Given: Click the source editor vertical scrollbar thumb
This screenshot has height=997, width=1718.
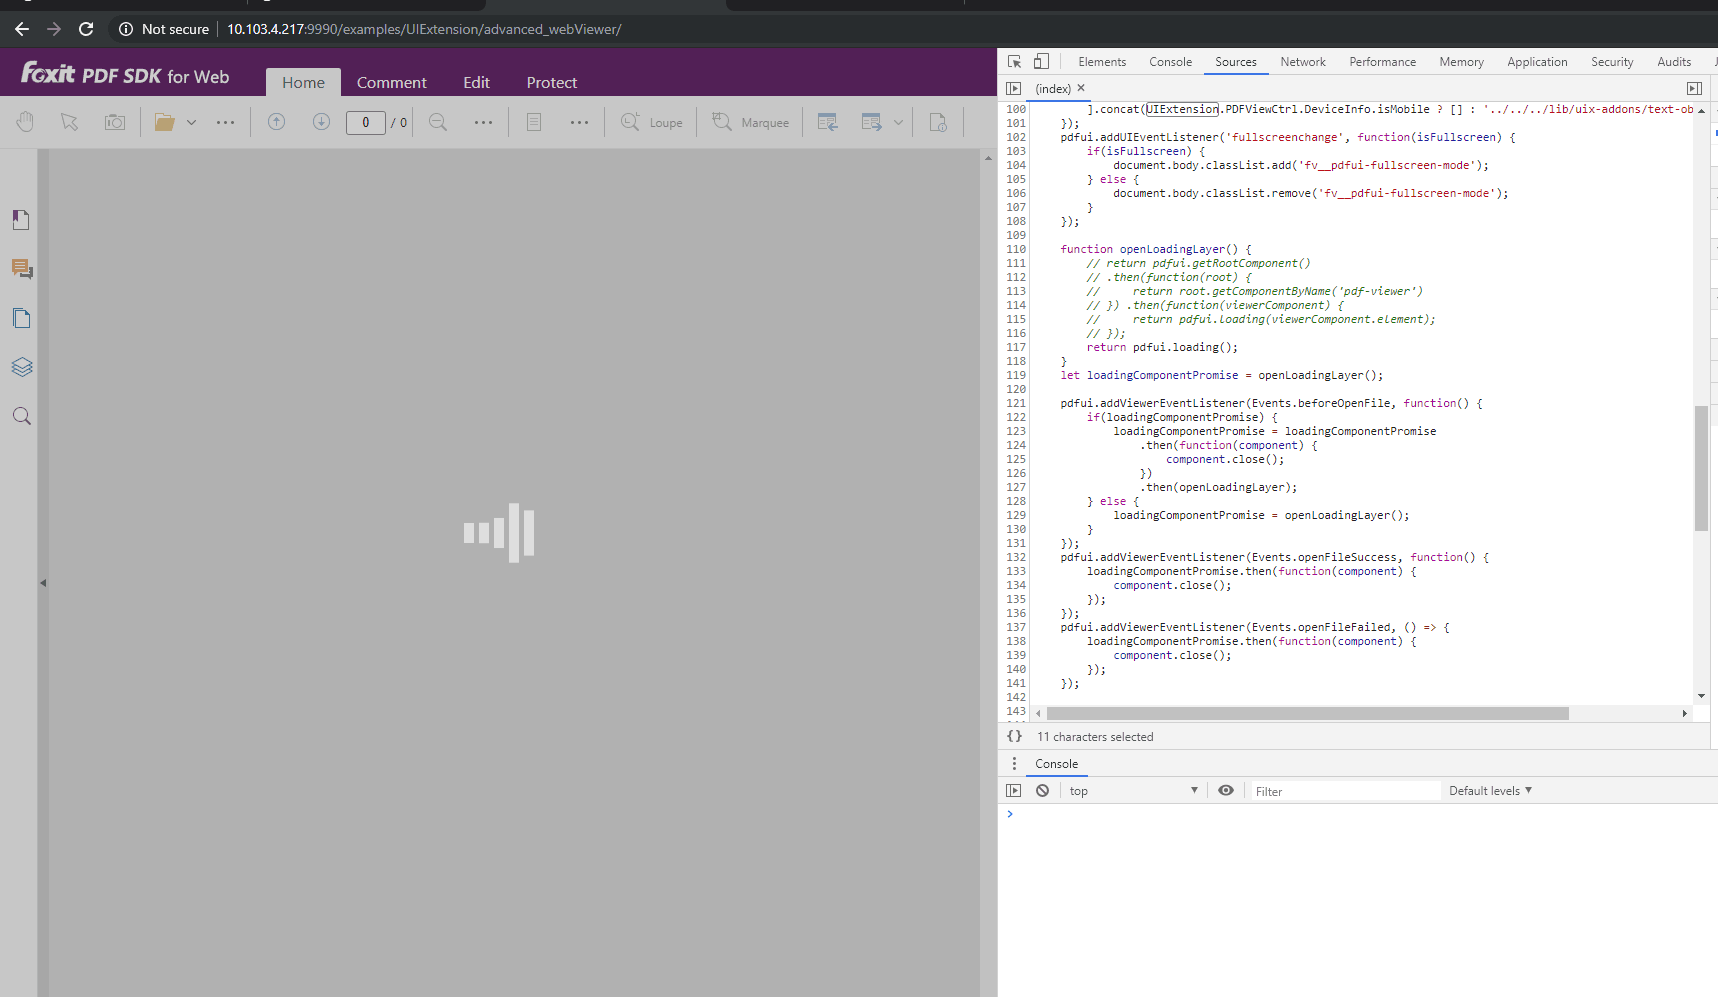Looking at the screenshot, I should (1701, 468).
